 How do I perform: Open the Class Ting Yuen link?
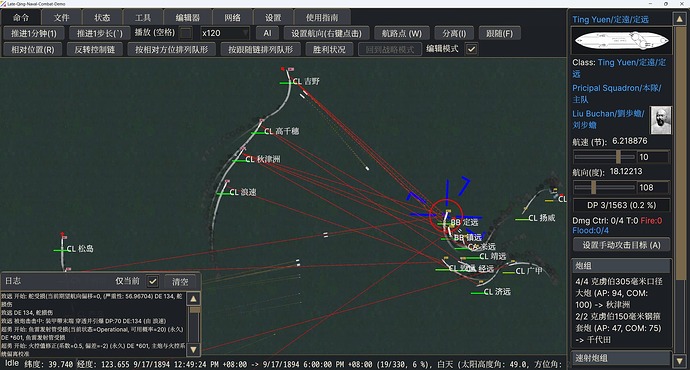click(619, 68)
